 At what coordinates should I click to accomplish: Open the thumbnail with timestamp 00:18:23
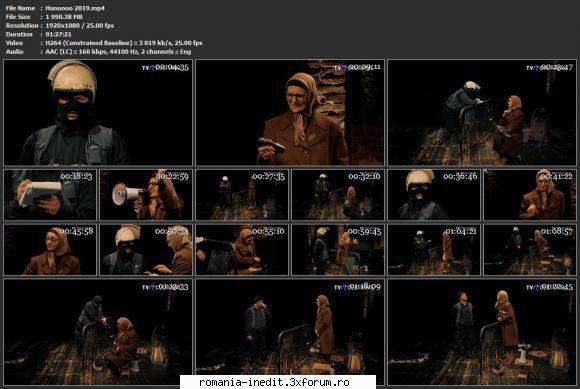pyautogui.click(x=50, y=195)
